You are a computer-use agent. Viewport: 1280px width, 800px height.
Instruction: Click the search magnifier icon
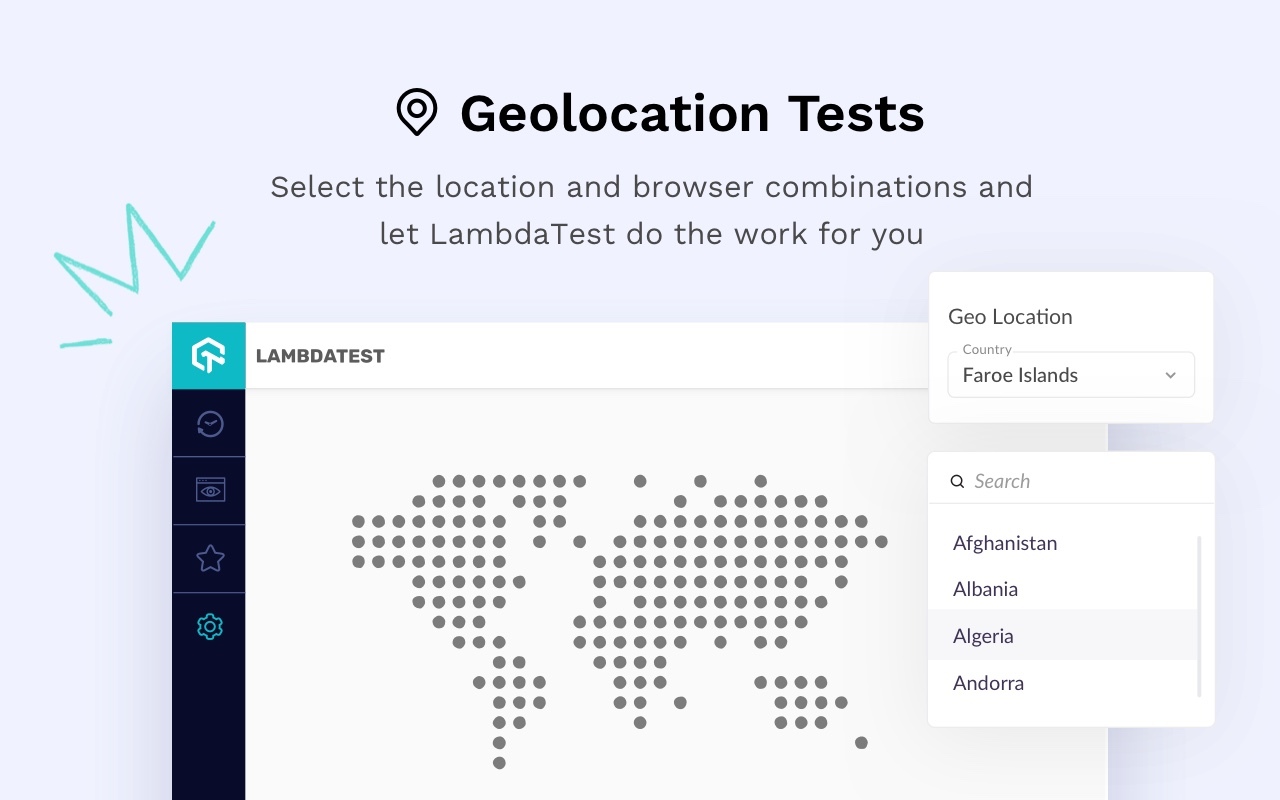point(957,481)
